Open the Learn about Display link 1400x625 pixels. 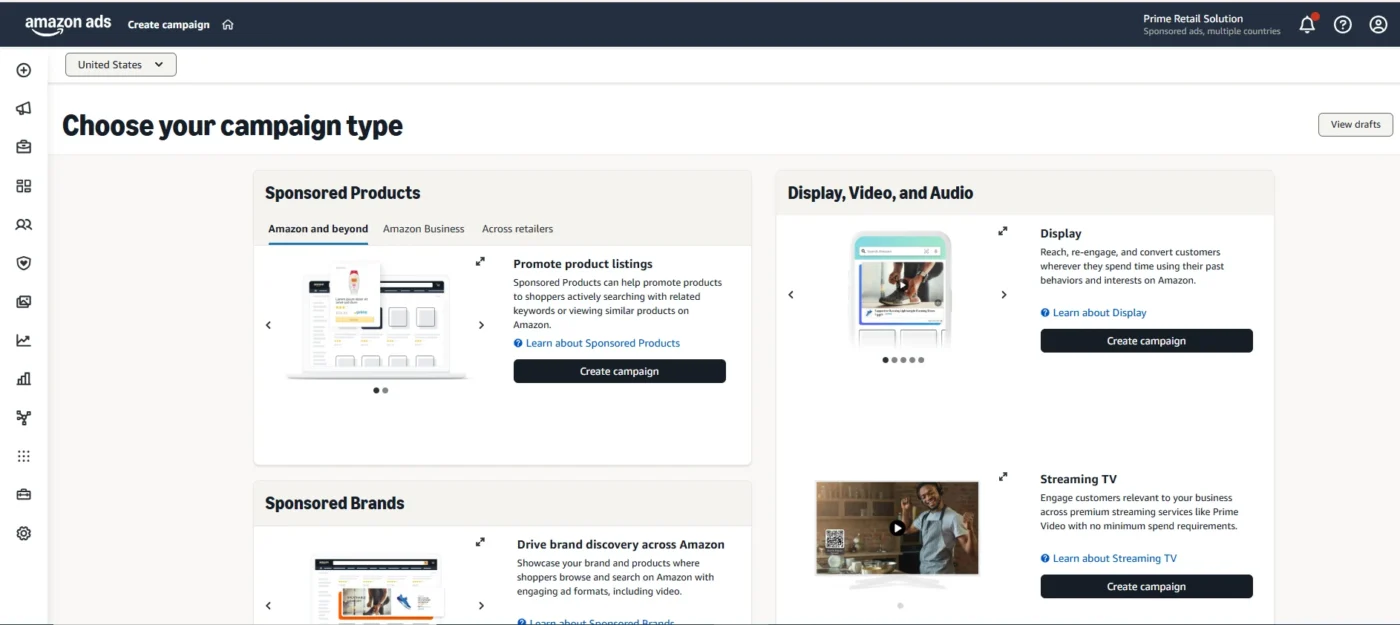(x=1094, y=313)
